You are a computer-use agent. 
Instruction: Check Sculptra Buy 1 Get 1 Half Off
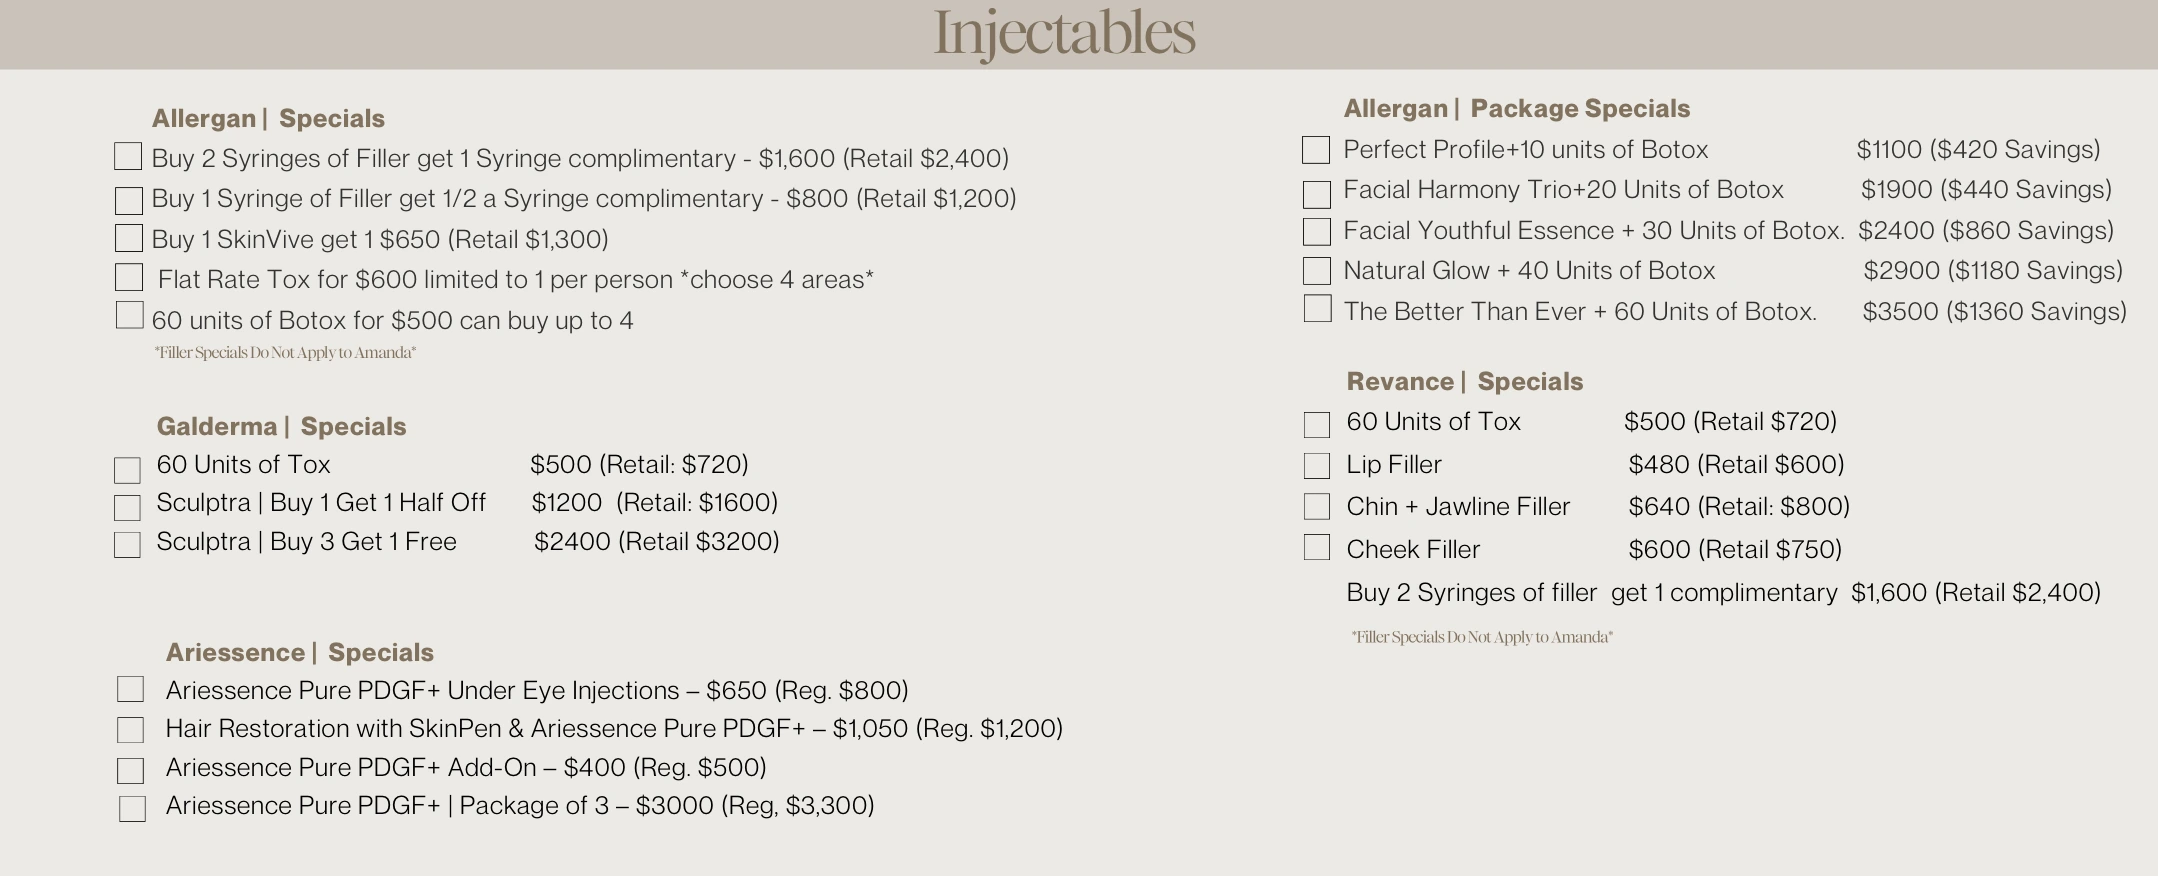pos(127,508)
